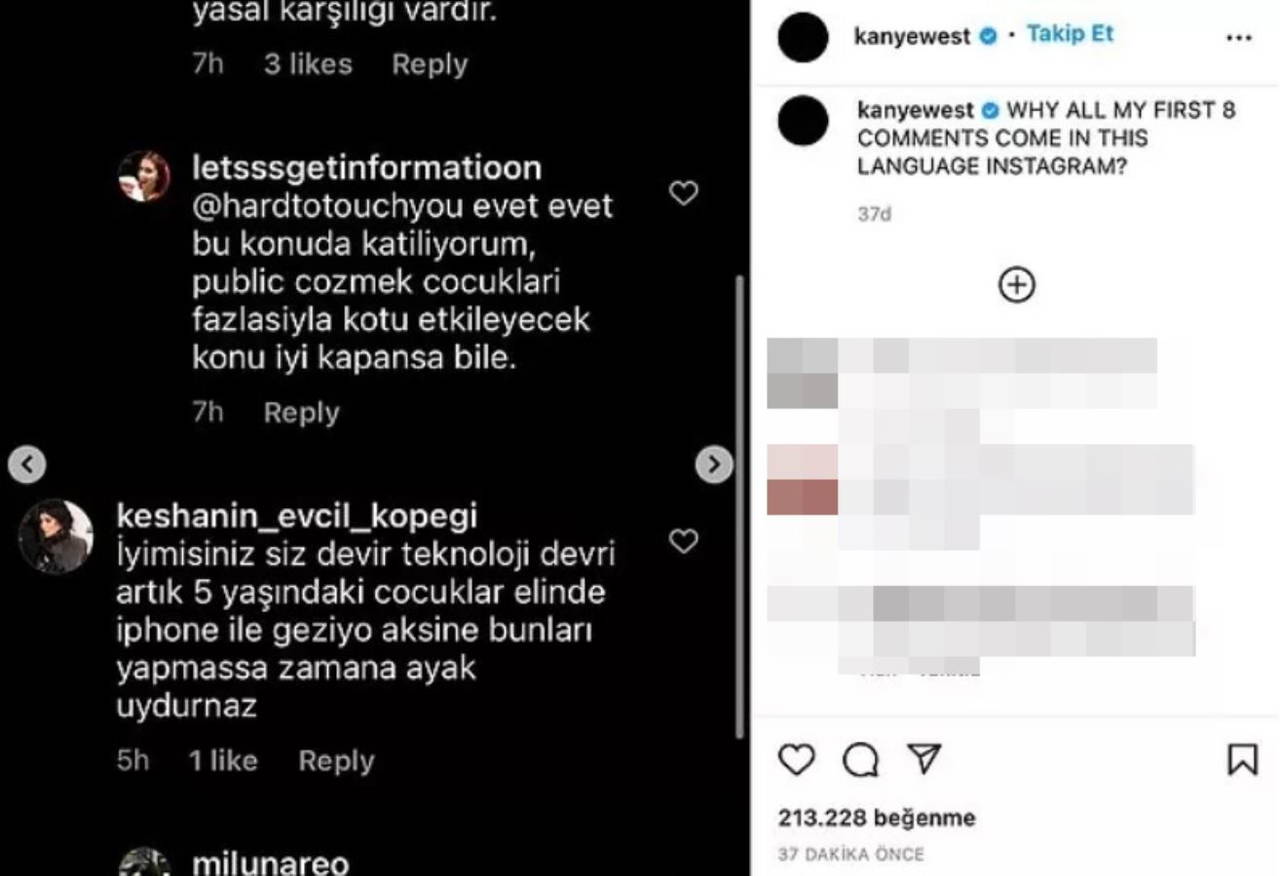Viewport: 1280px width, 876px height.
Task: Load more comments with plus circle
Action: [x=1017, y=285]
